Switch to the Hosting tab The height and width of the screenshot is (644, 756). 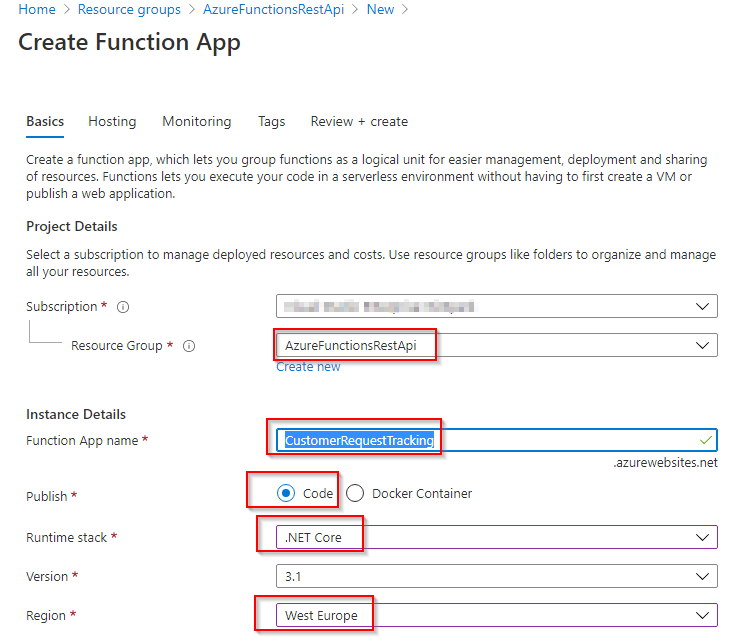(112, 121)
